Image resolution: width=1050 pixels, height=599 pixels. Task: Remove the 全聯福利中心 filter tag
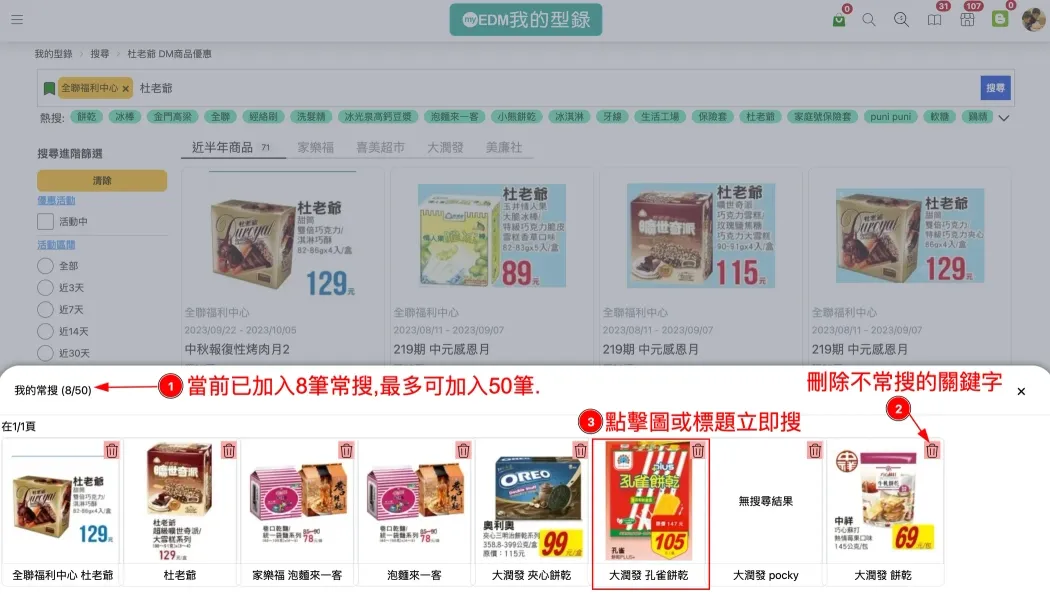coord(125,88)
